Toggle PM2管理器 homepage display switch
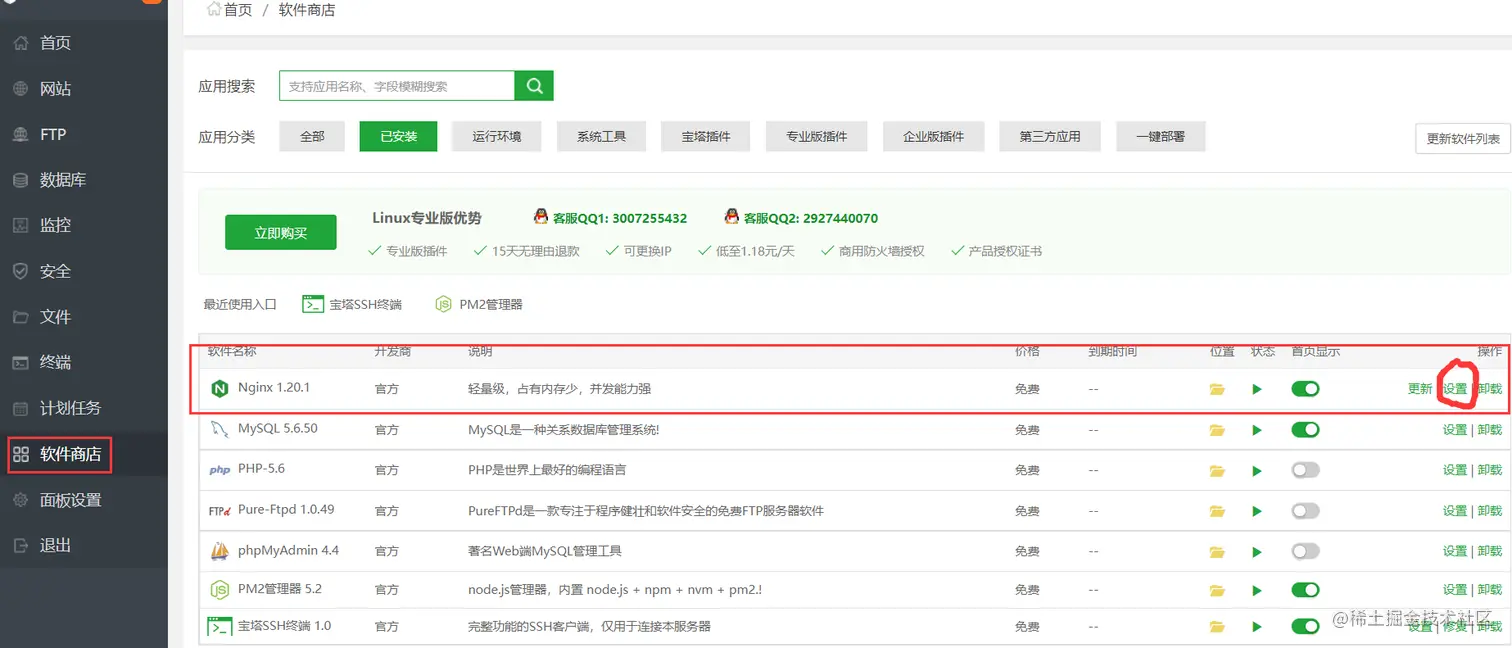 coord(1305,590)
